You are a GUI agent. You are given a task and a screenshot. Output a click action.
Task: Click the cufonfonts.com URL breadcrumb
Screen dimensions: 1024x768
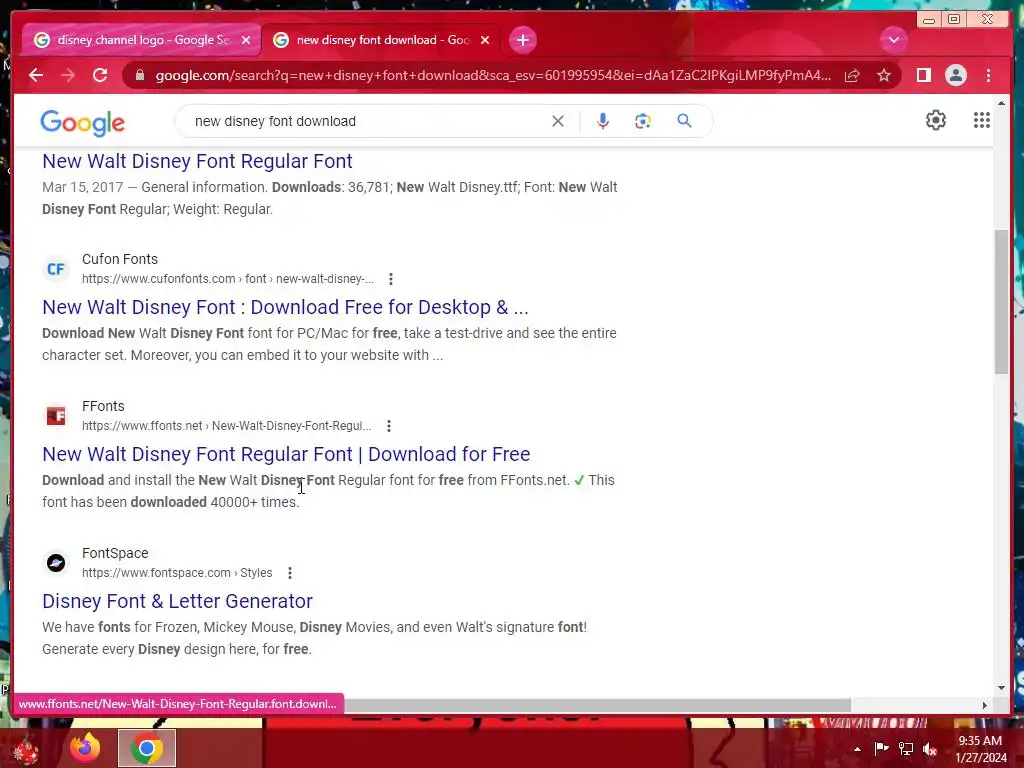click(227, 279)
